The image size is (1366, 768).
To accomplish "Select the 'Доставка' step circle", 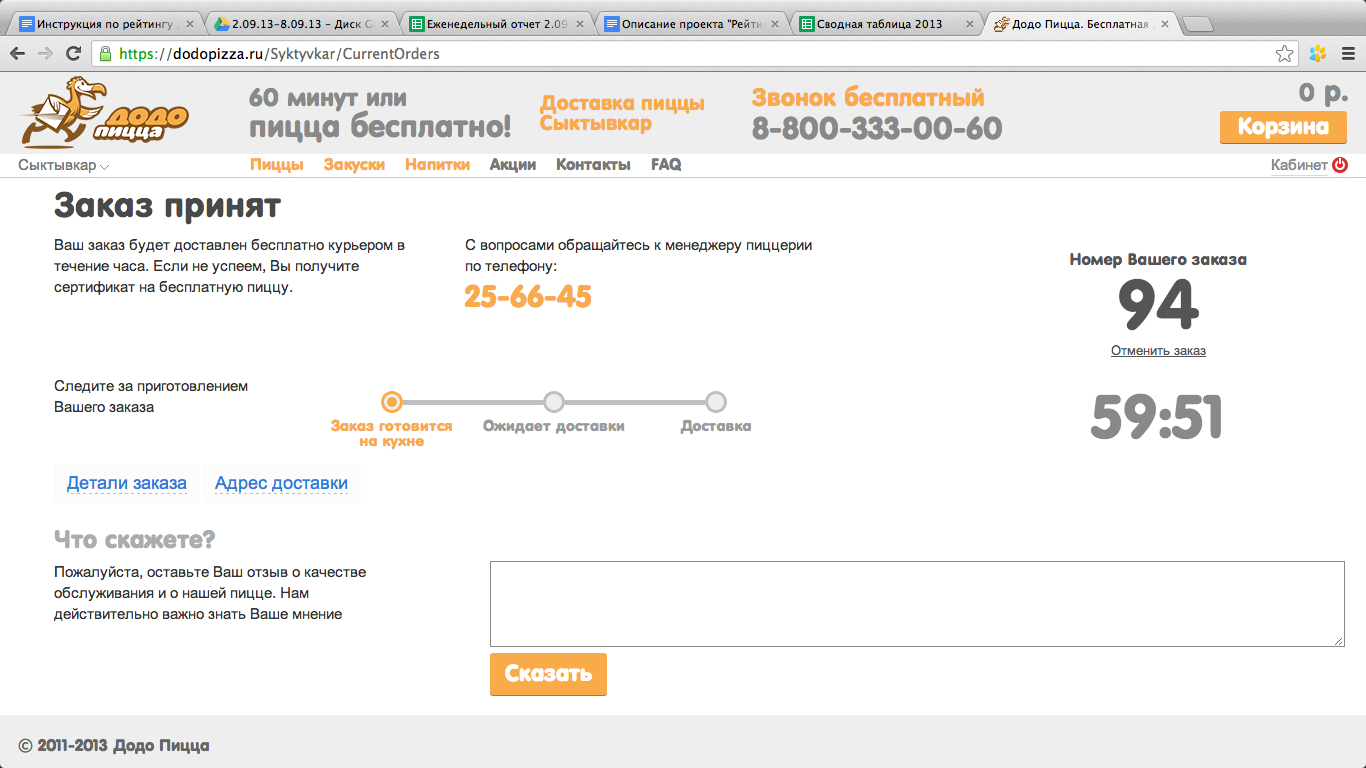I will pos(716,402).
